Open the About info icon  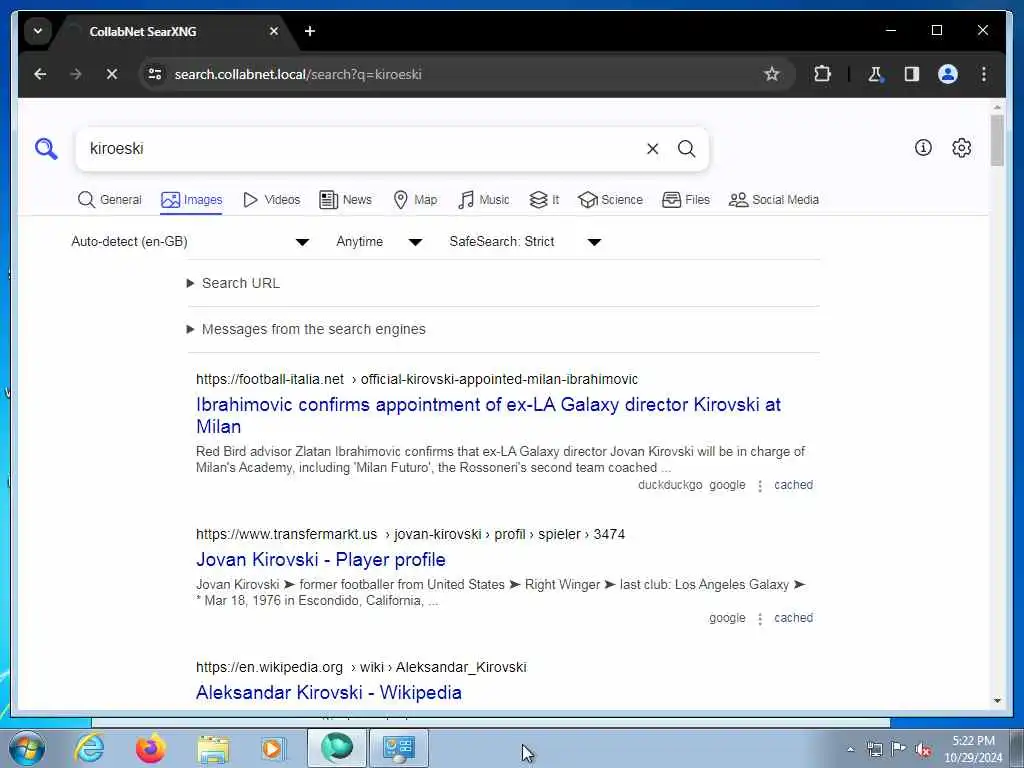click(x=923, y=148)
